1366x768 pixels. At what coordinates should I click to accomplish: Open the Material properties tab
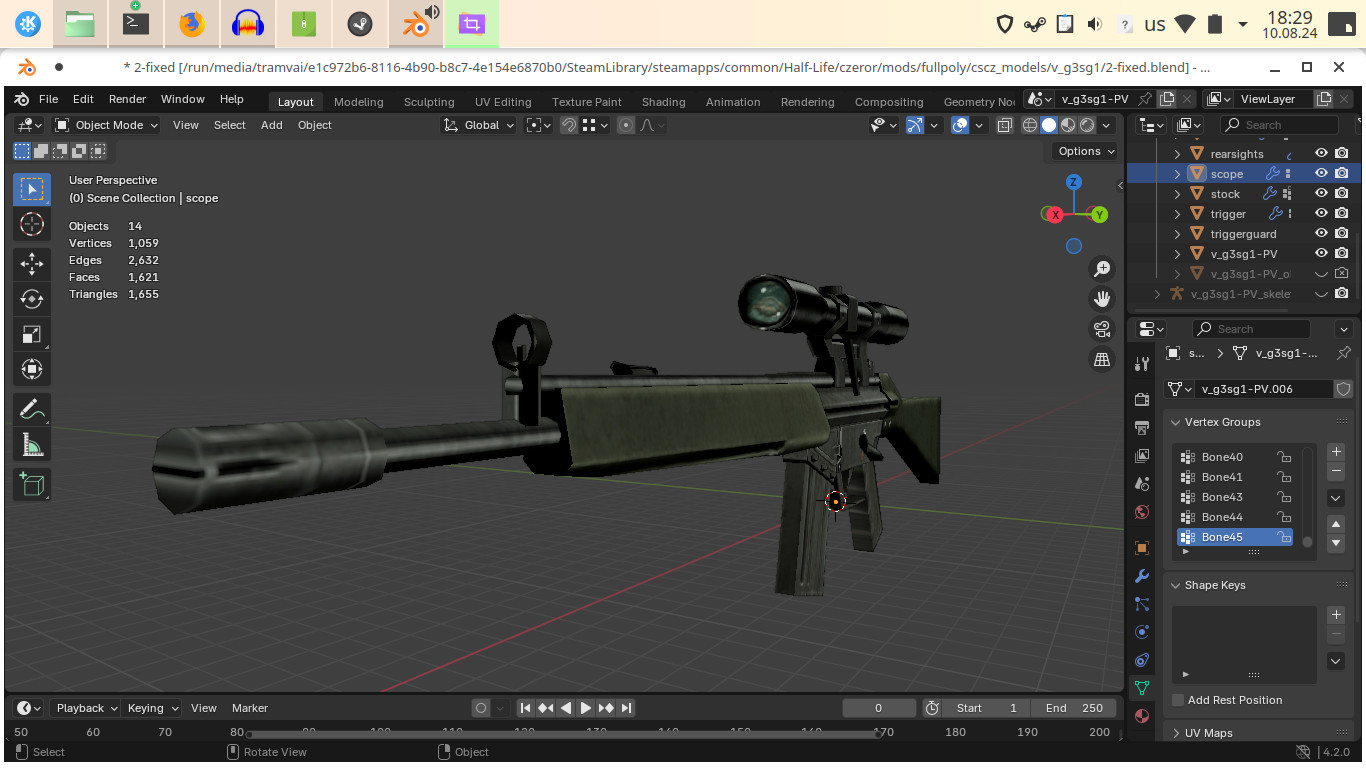tap(1142, 716)
